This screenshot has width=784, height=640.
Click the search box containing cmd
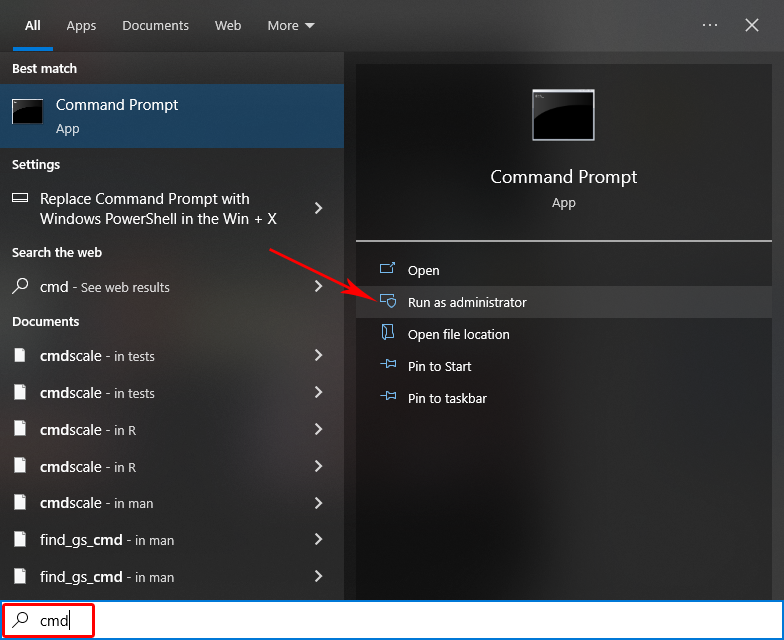point(392,620)
